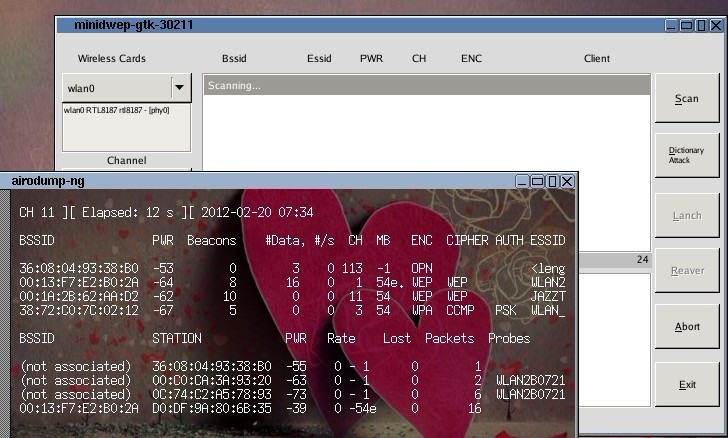
Task: Click the Essid column header
Action: coord(319,59)
